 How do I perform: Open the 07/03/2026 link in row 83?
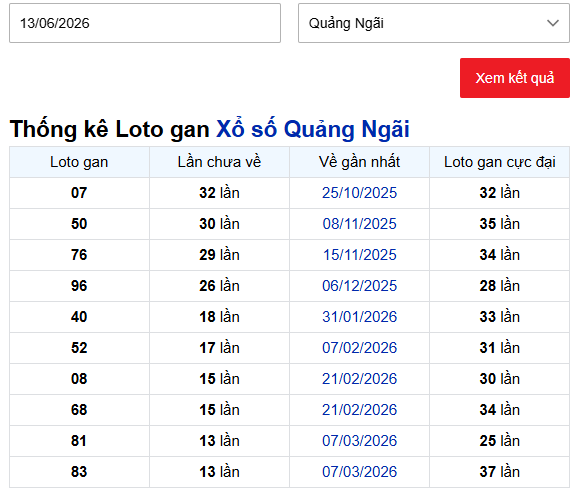click(x=360, y=472)
